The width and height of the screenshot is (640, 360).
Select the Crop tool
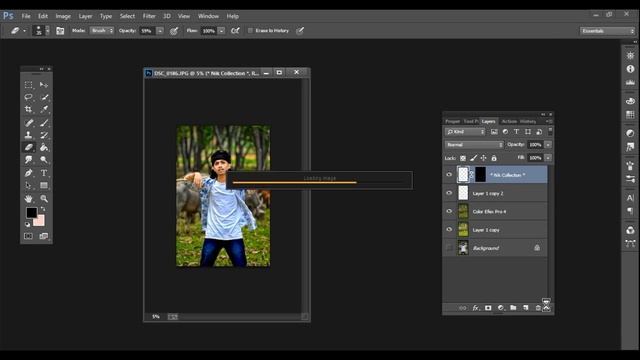28,109
